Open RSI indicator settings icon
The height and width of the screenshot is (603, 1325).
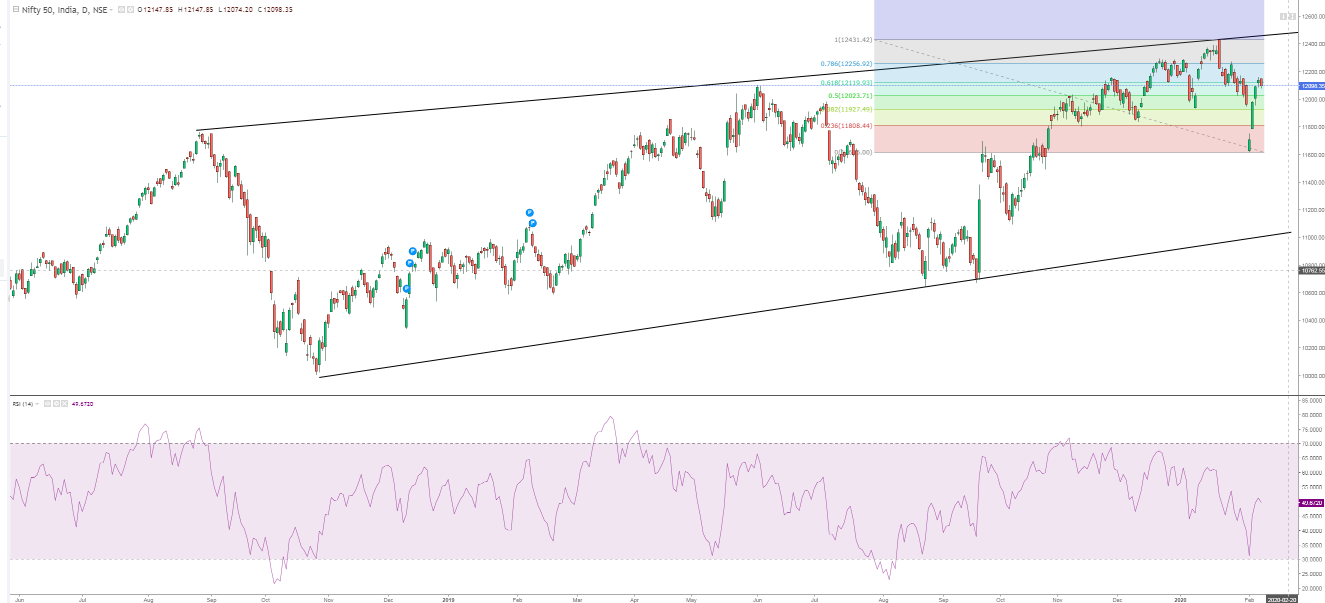(x=56, y=404)
